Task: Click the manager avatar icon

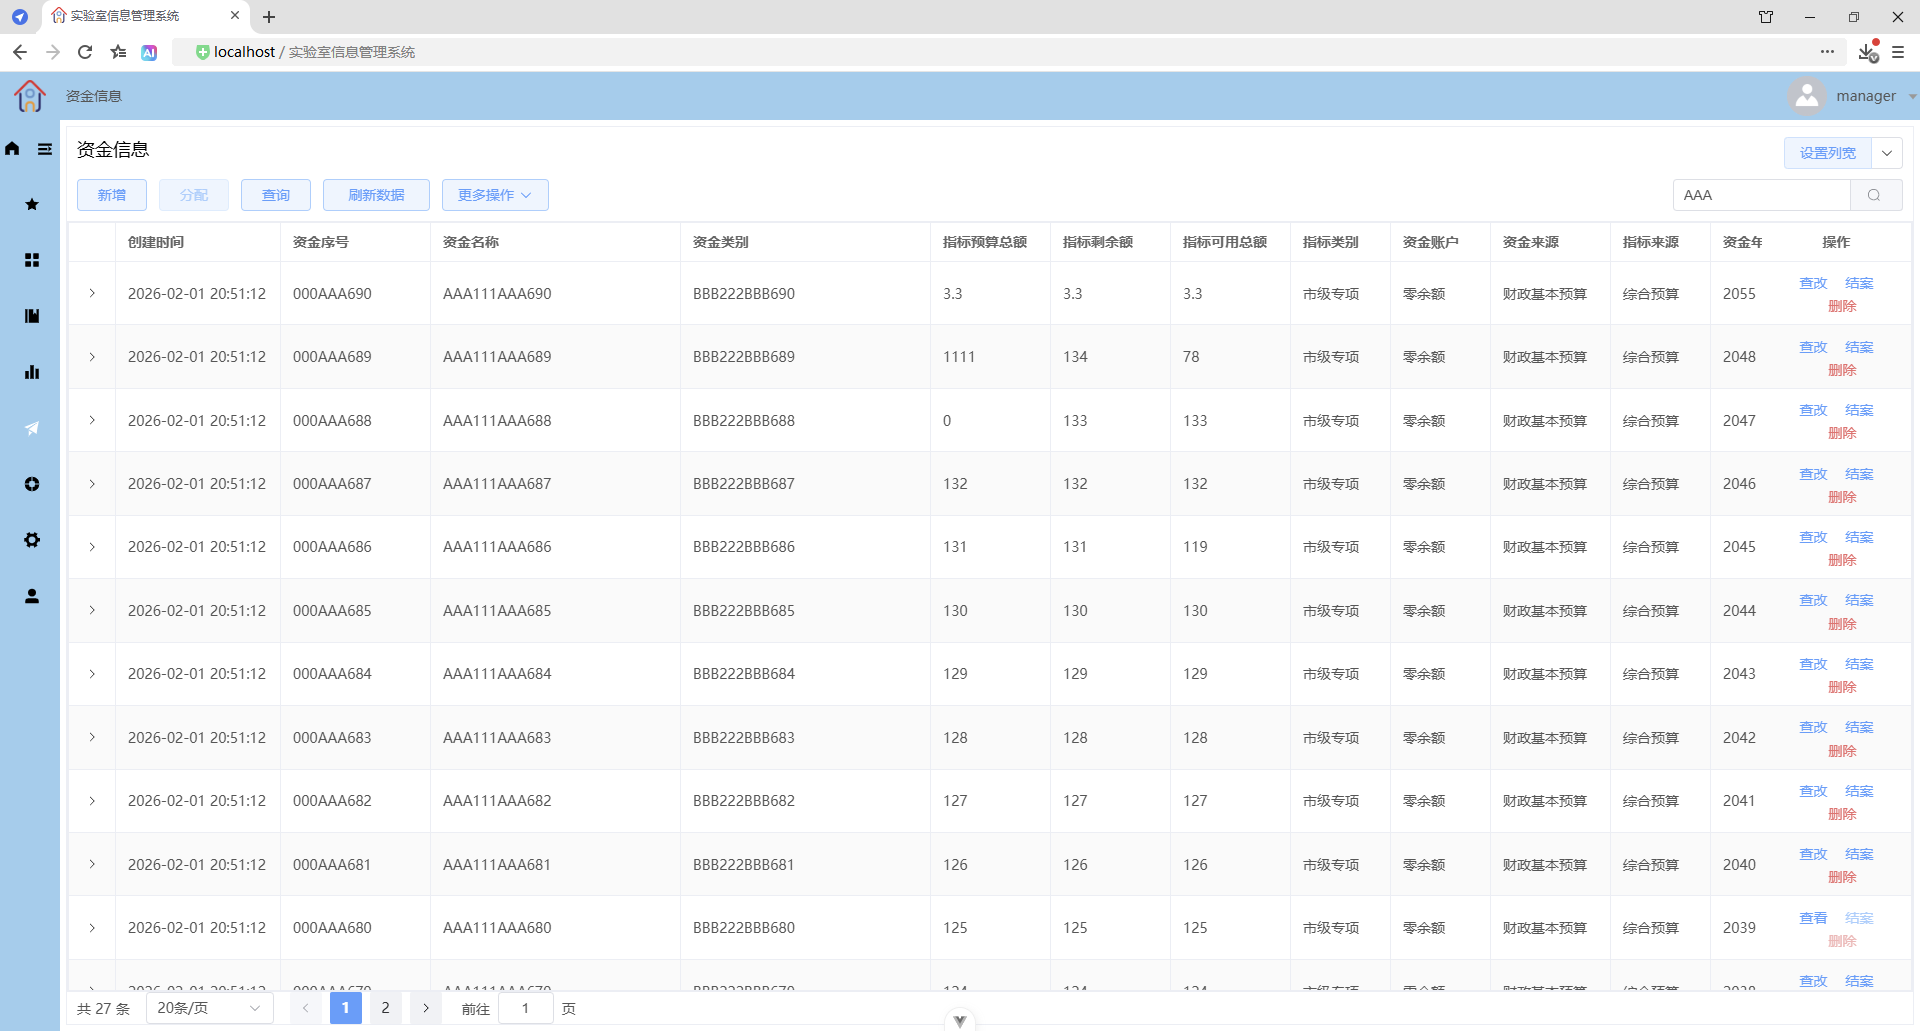Action: click(1807, 96)
